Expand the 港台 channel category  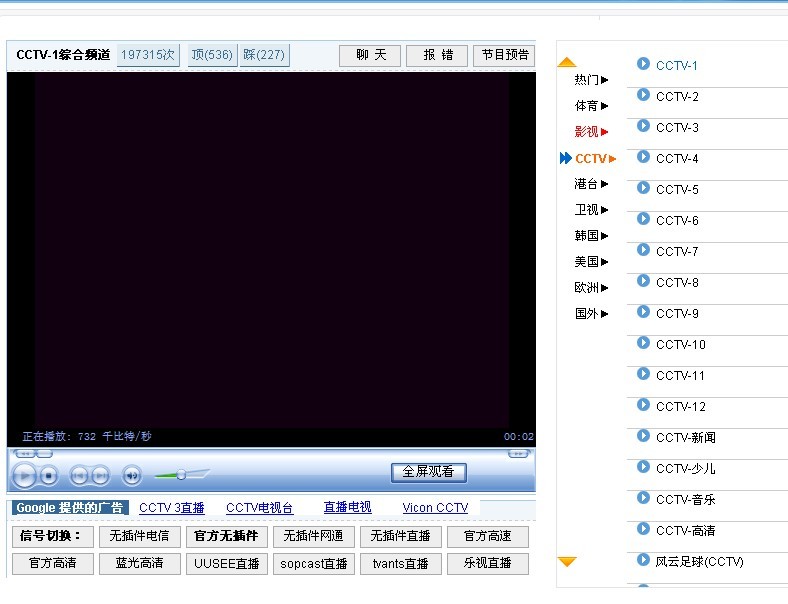coord(591,184)
